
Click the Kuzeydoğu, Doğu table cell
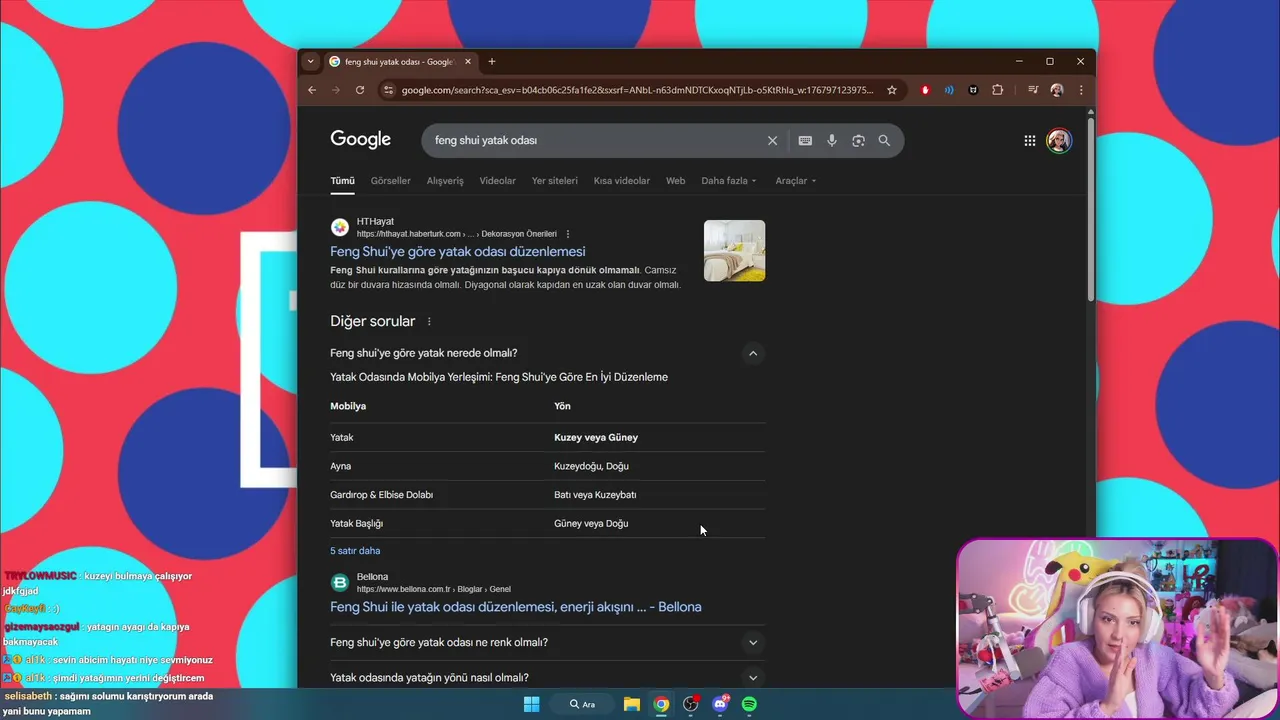(592, 467)
